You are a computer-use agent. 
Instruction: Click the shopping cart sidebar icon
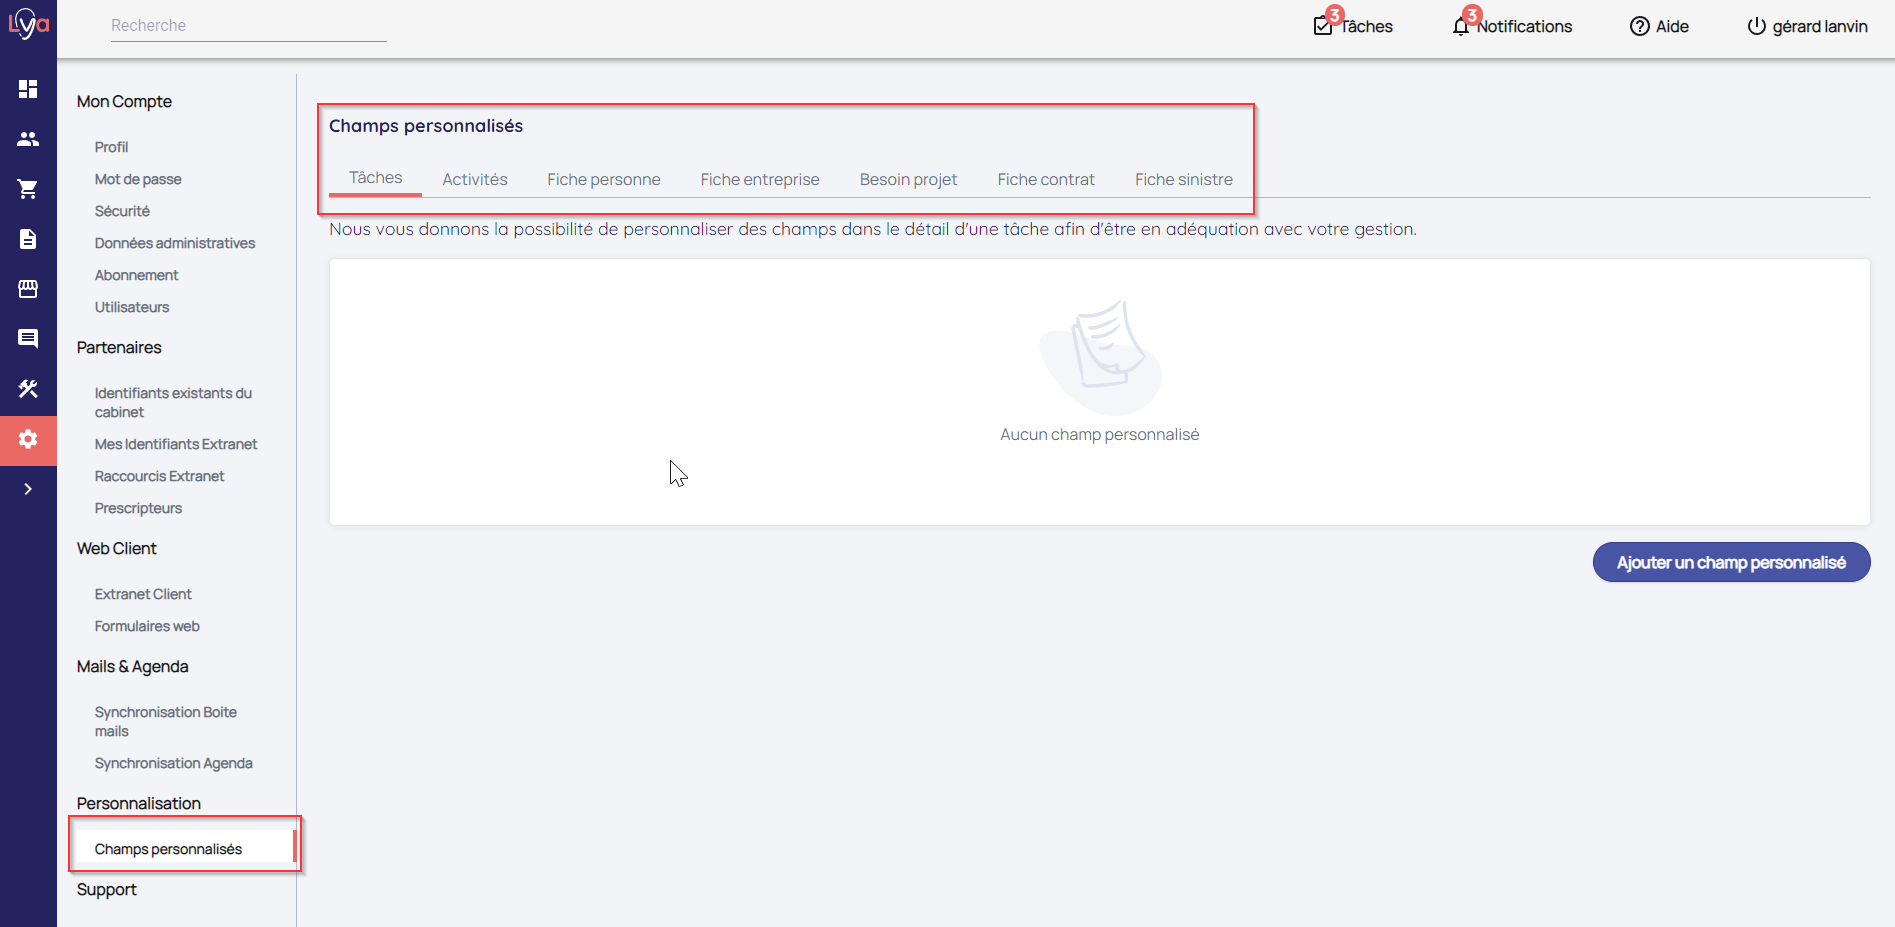point(28,189)
